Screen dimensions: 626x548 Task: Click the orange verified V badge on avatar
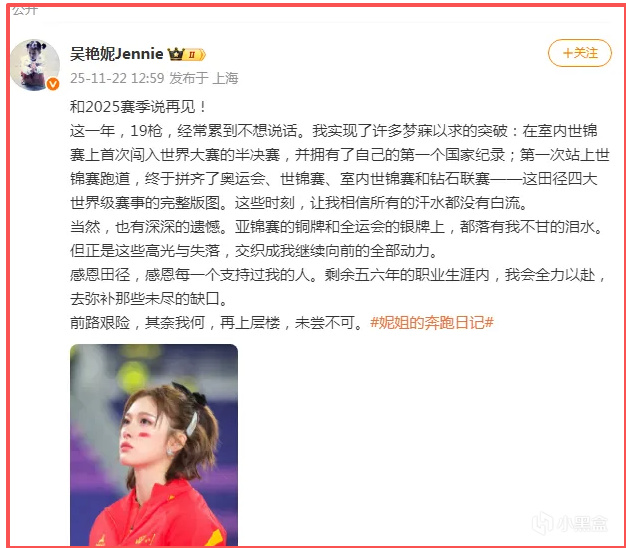click(53, 84)
